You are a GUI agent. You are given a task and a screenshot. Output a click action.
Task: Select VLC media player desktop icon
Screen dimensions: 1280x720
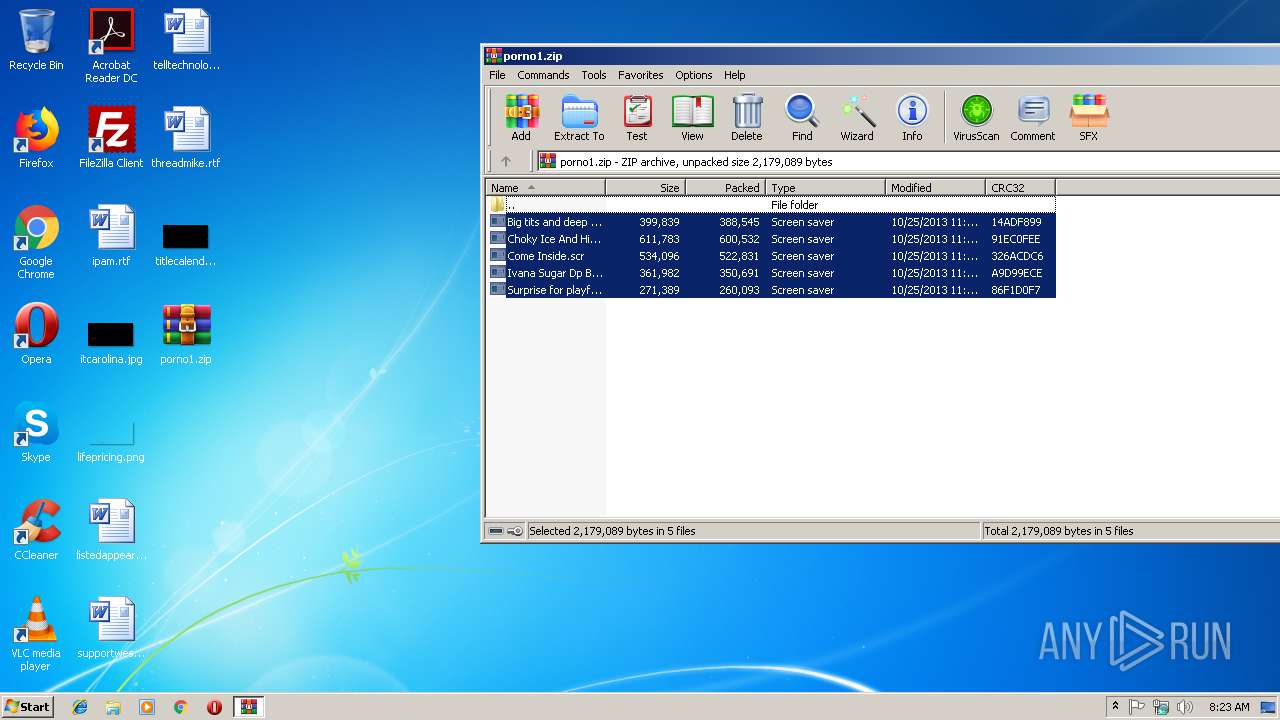[36, 634]
